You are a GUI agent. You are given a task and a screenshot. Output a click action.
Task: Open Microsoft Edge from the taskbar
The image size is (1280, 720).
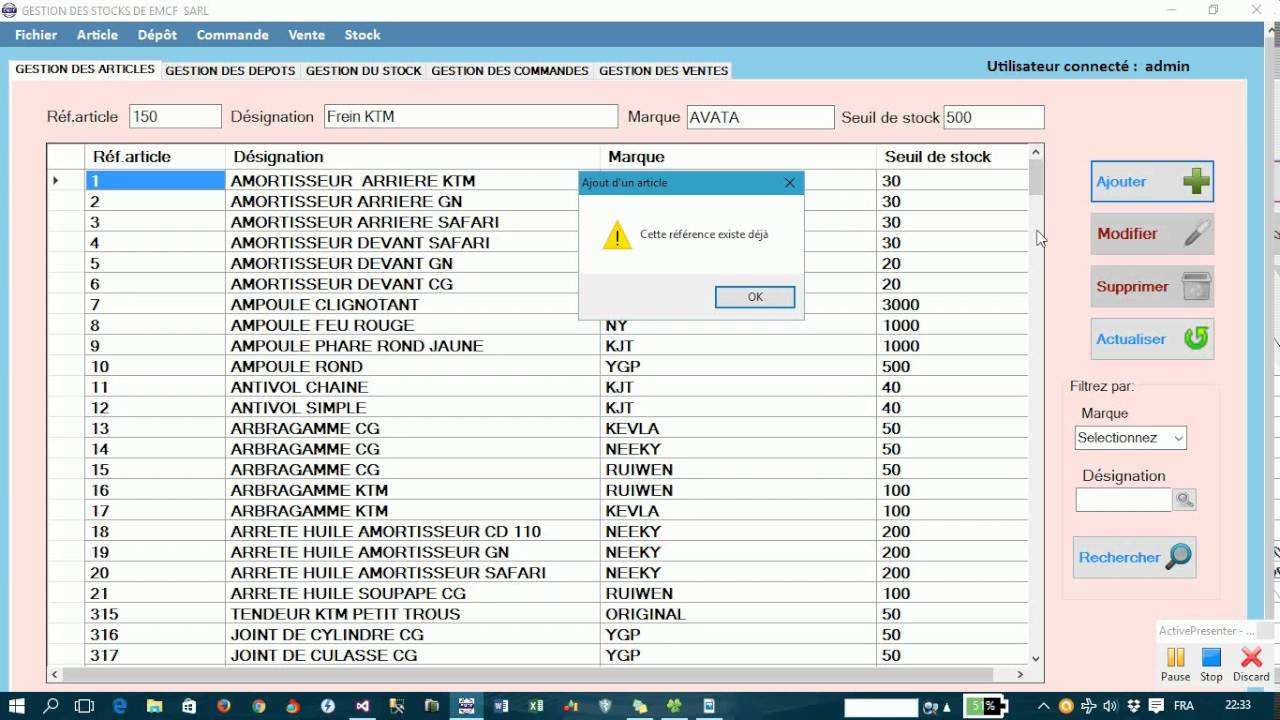(120, 706)
